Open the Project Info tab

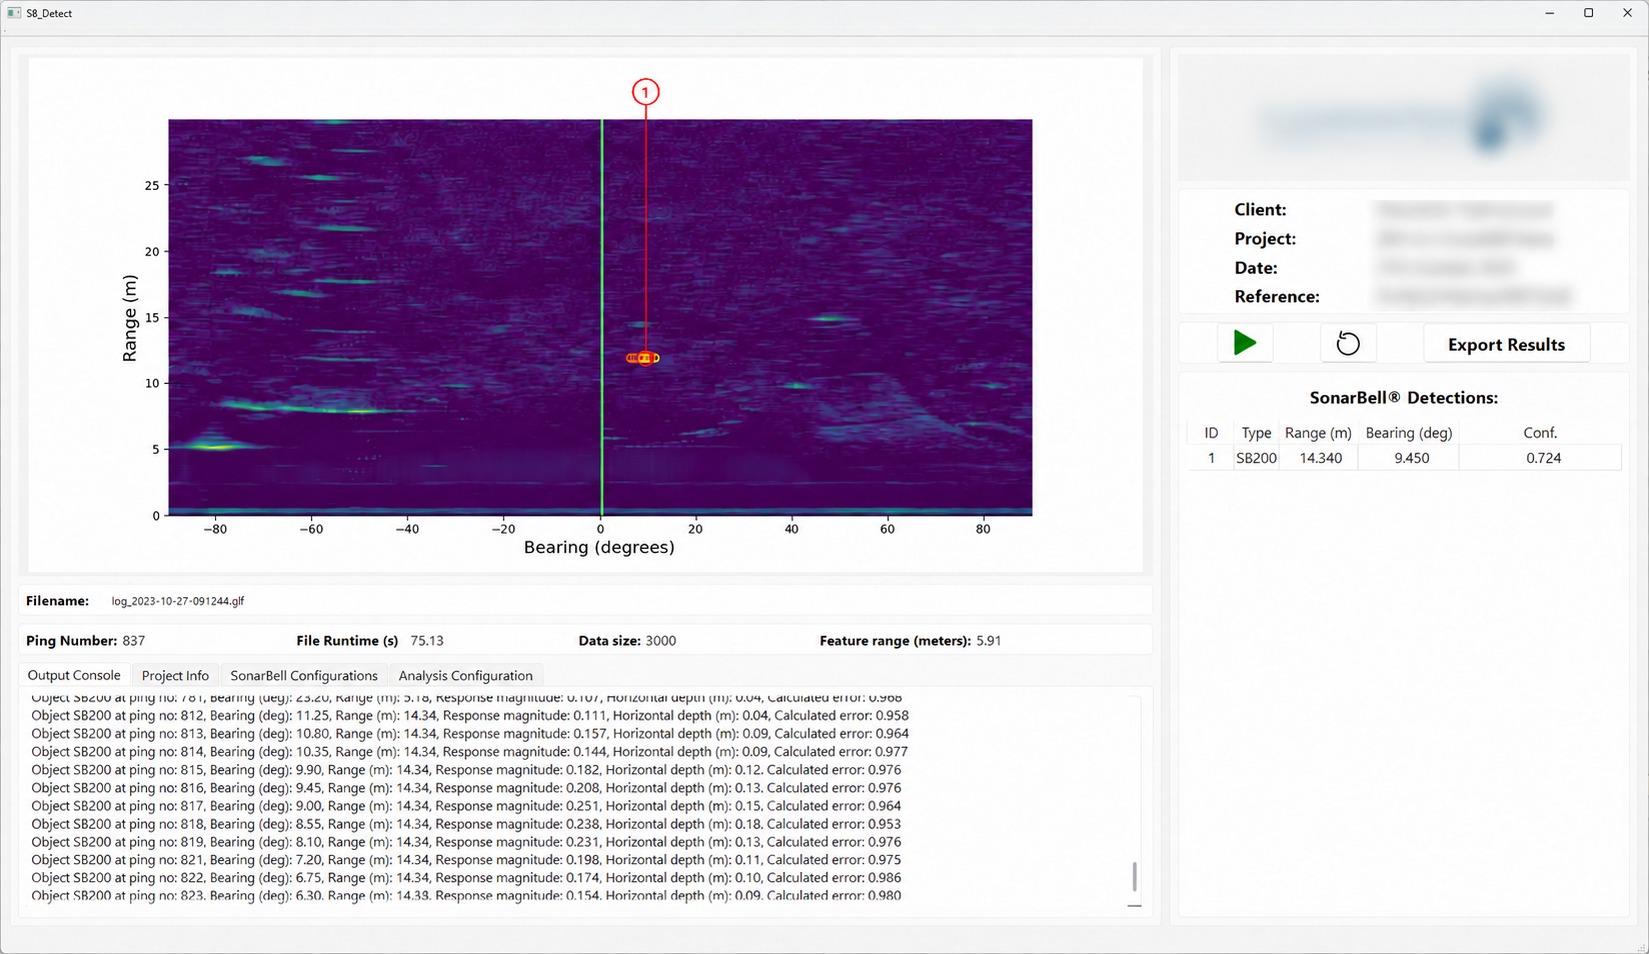pyautogui.click(x=175, y=675)
